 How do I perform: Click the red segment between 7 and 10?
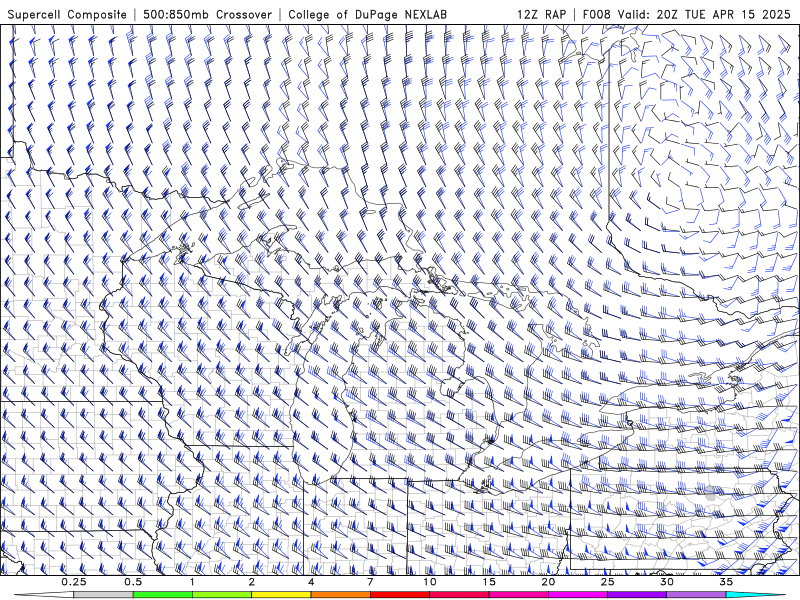point(400,595)
